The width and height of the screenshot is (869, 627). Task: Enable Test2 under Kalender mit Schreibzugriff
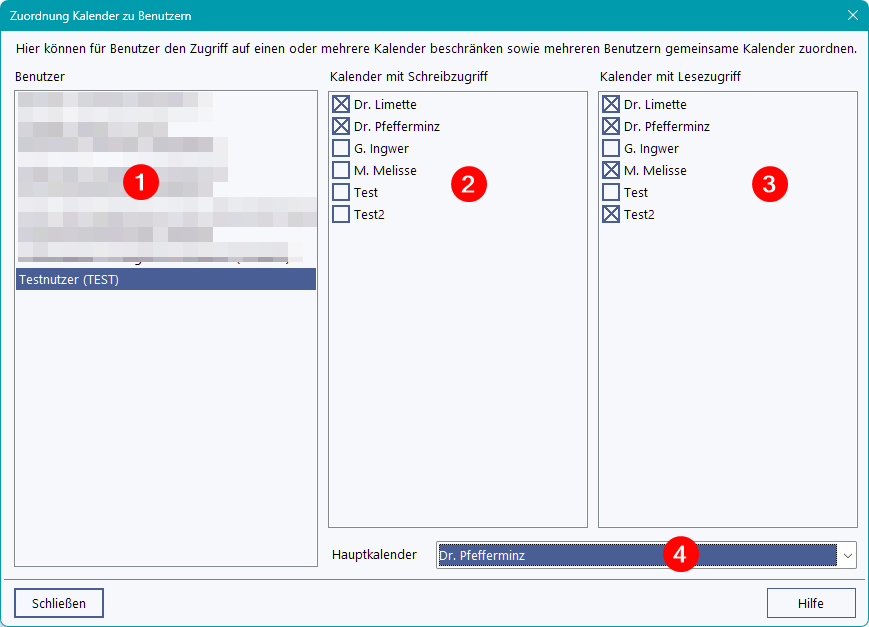(x=341, y=214)
